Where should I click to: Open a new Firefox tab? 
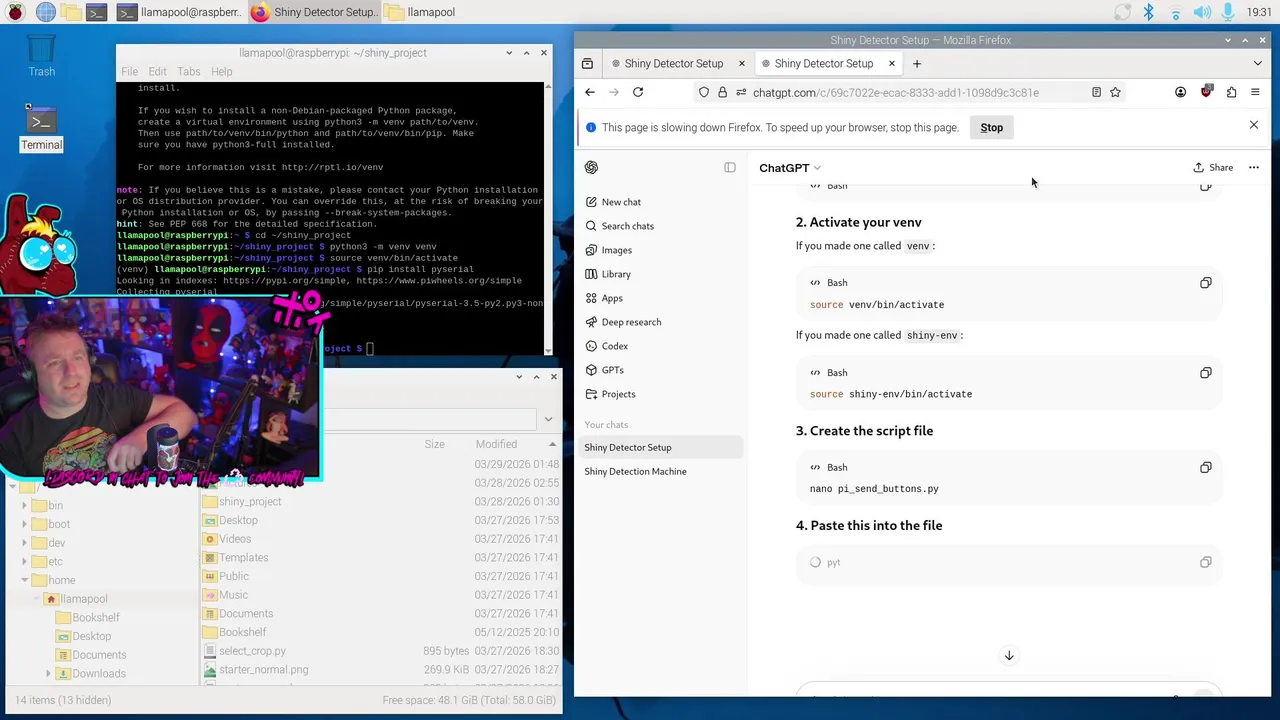[916, 63]
